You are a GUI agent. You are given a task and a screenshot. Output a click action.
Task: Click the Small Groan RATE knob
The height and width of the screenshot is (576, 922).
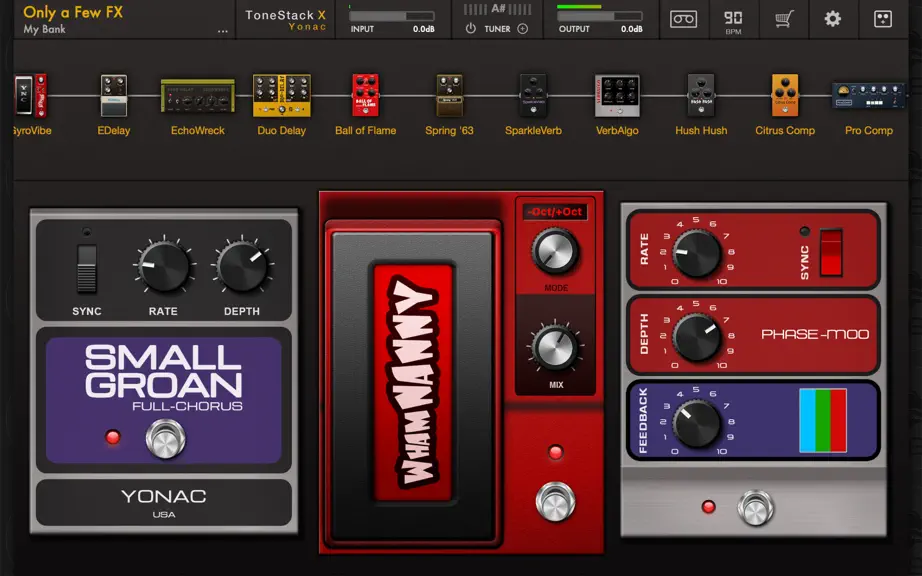click(163, 266)
